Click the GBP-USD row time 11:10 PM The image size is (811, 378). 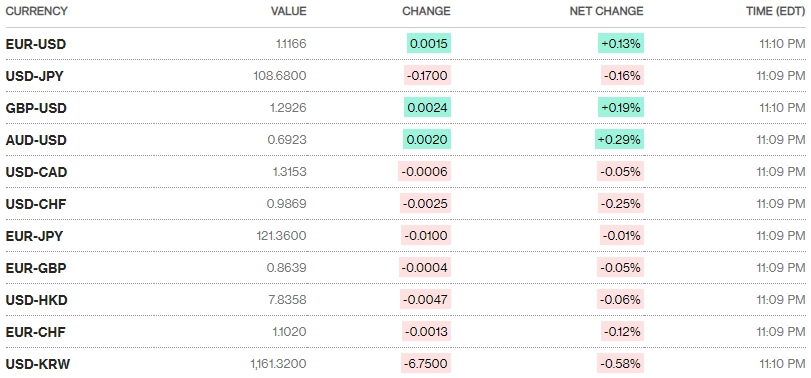click(783, 108)
